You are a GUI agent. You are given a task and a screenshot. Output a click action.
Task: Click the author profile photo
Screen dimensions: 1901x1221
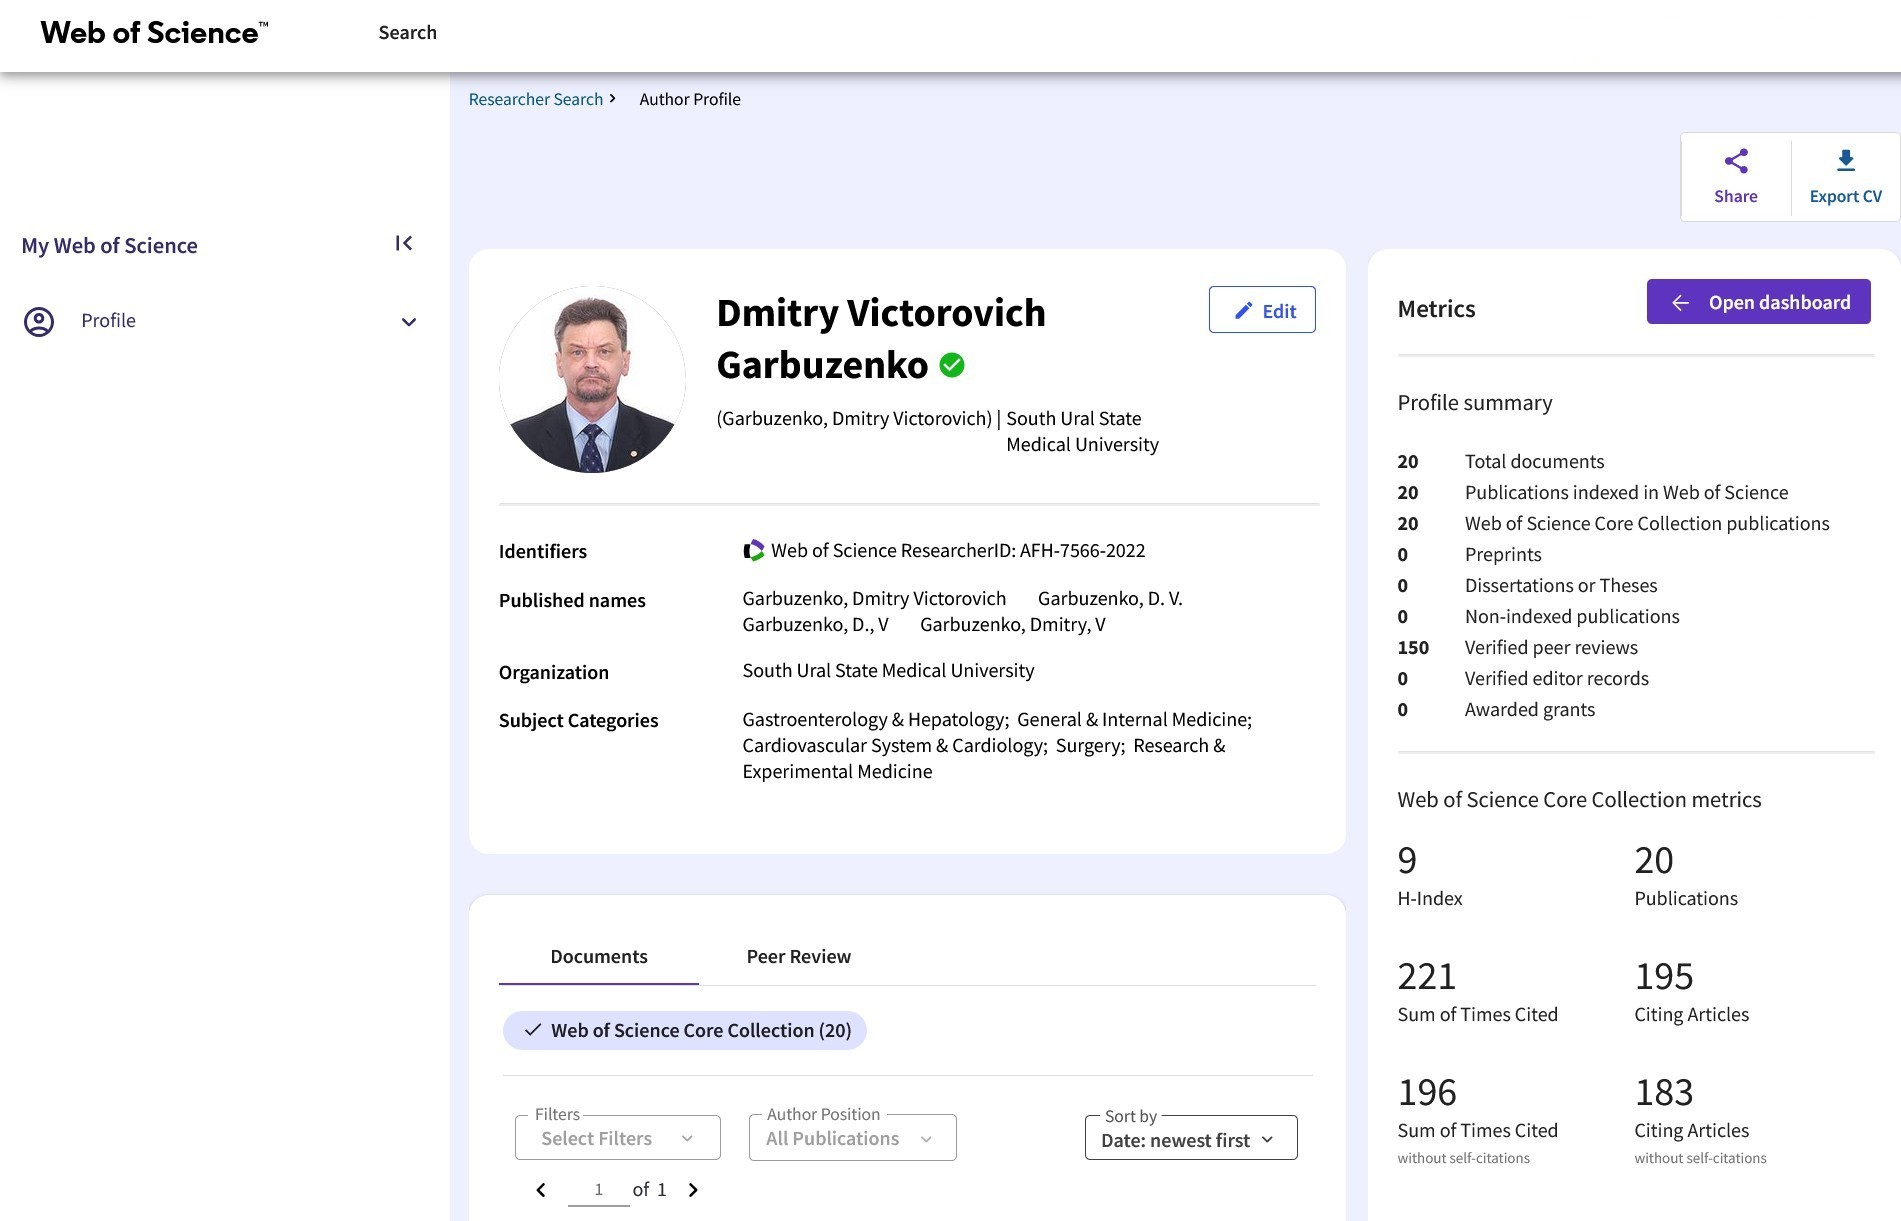(x=592, y=380)
